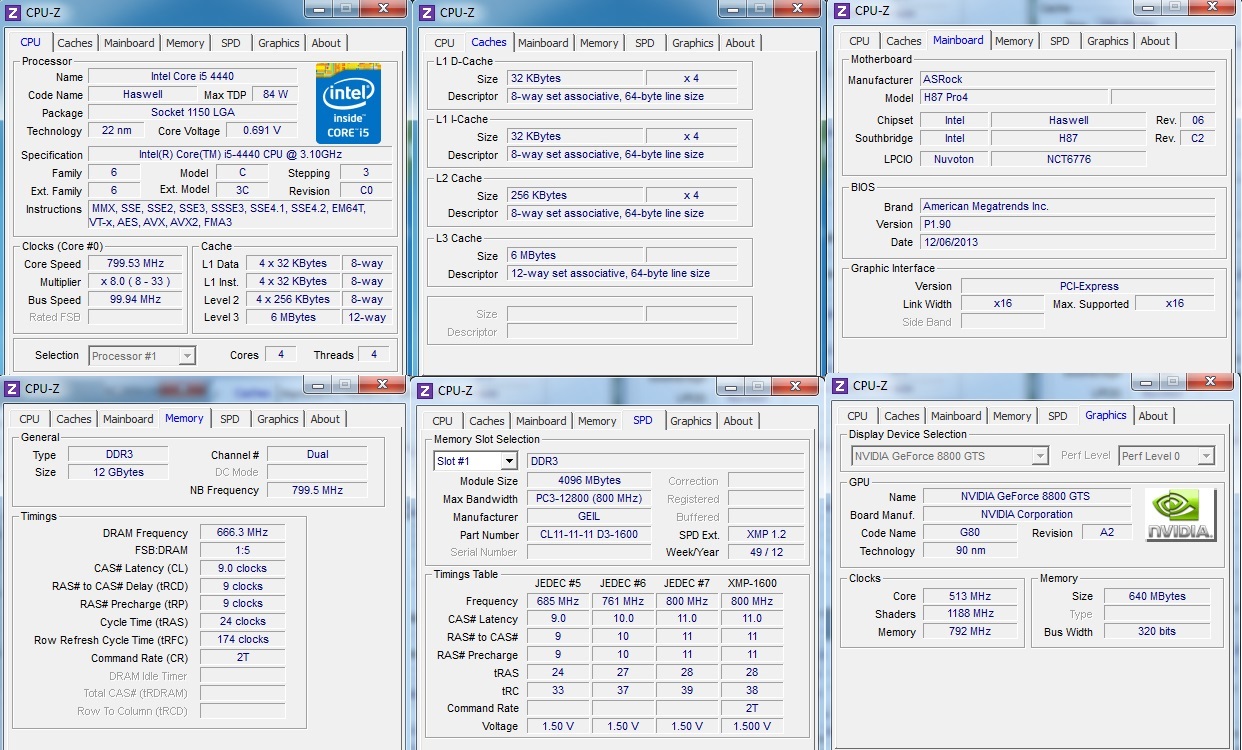Click the '12-way set associative' L3 descriptor
1242x750 pixels.
(623, 274)
